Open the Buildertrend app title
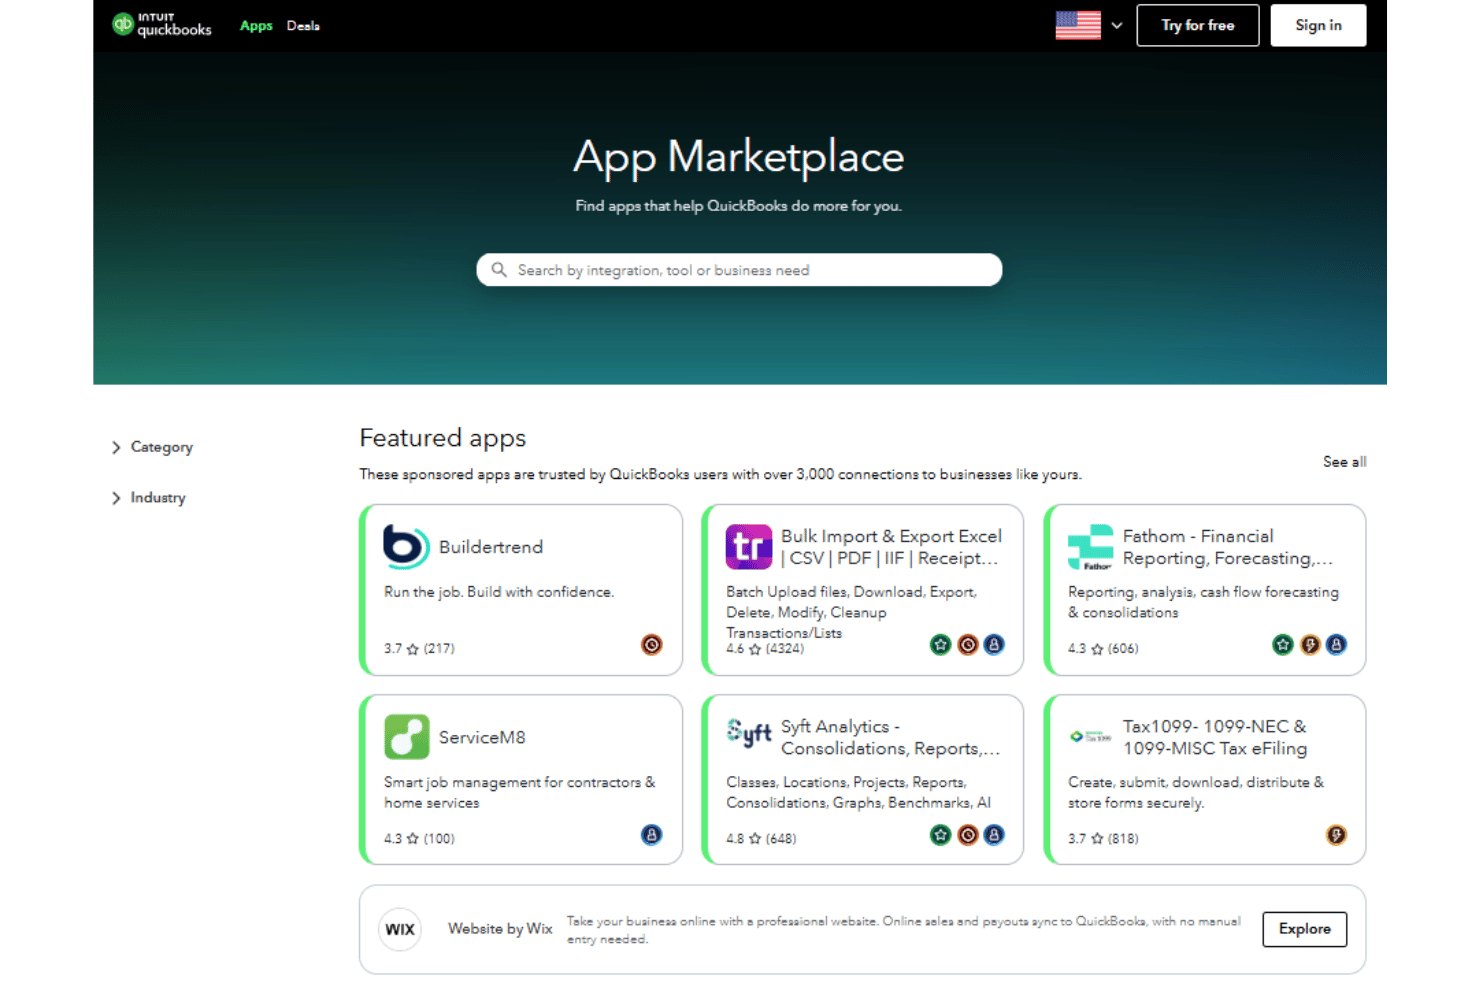Viewport: 1480px width, 987px height. 491,547
